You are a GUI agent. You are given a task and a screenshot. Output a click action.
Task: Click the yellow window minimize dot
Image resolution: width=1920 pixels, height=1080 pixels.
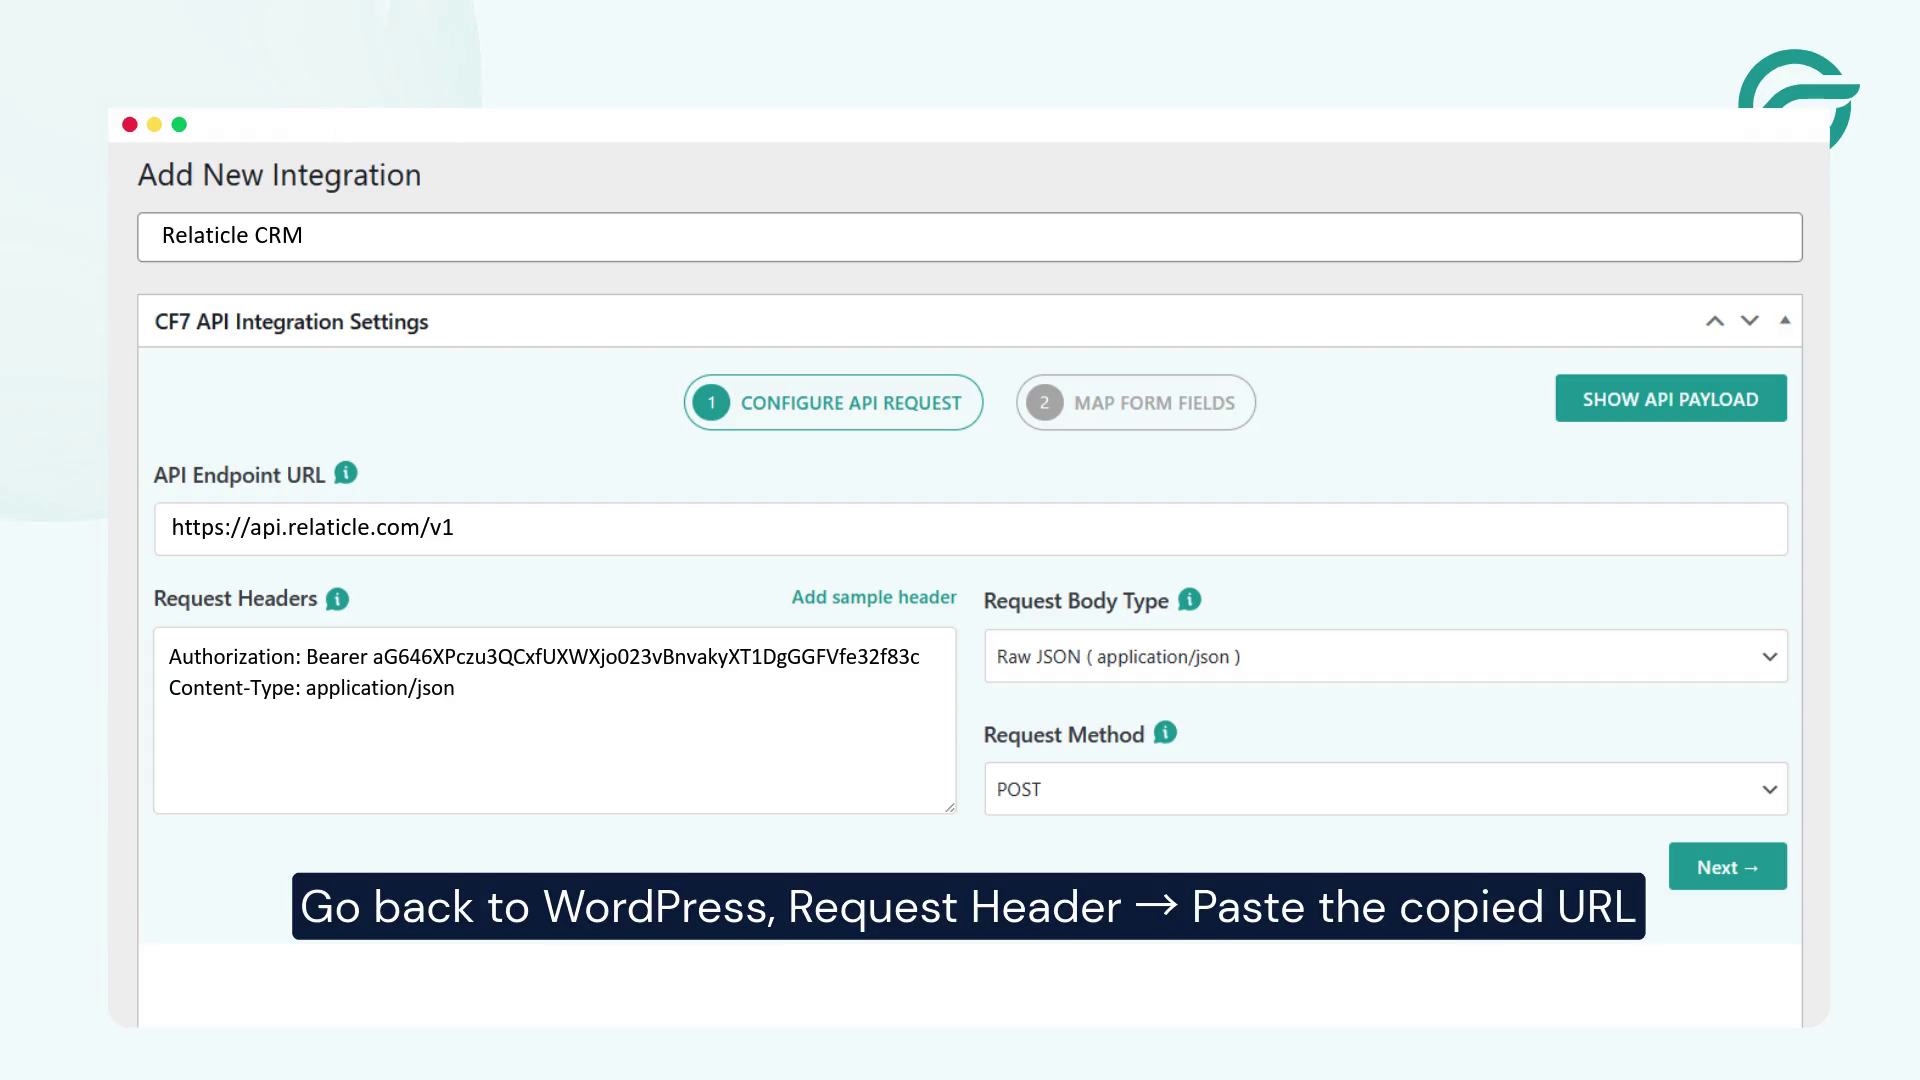[154, 124]
